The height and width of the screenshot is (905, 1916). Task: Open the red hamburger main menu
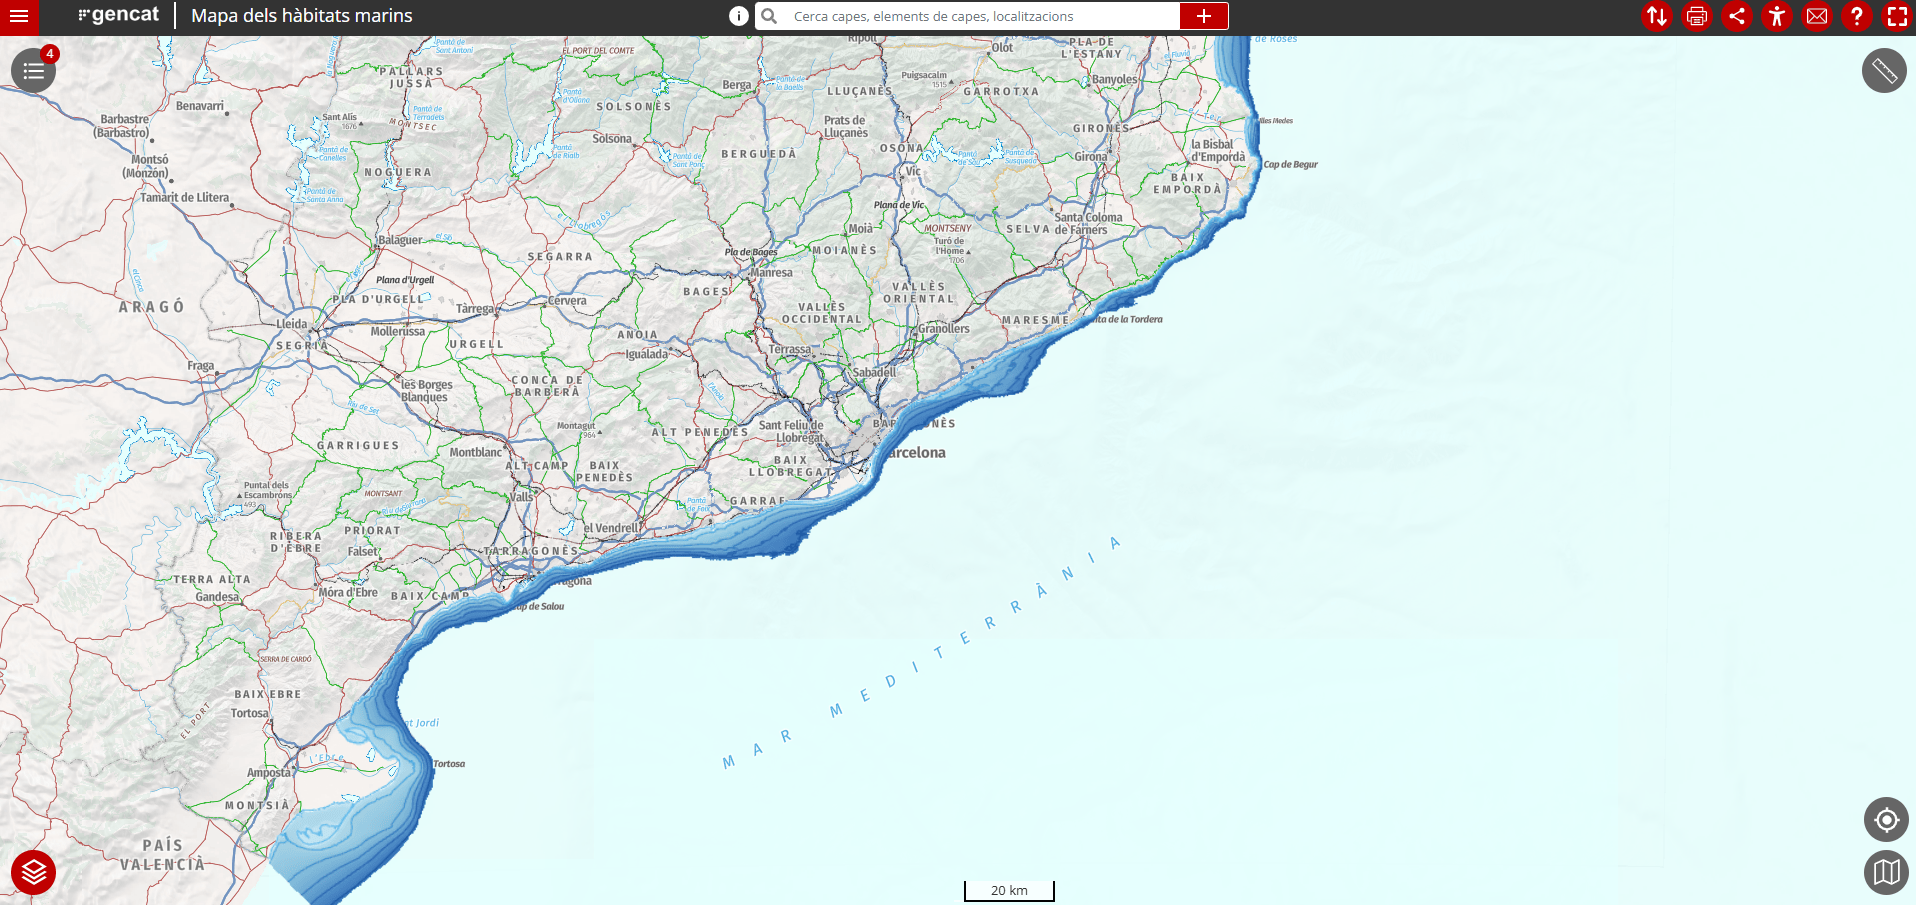point(19,17)
